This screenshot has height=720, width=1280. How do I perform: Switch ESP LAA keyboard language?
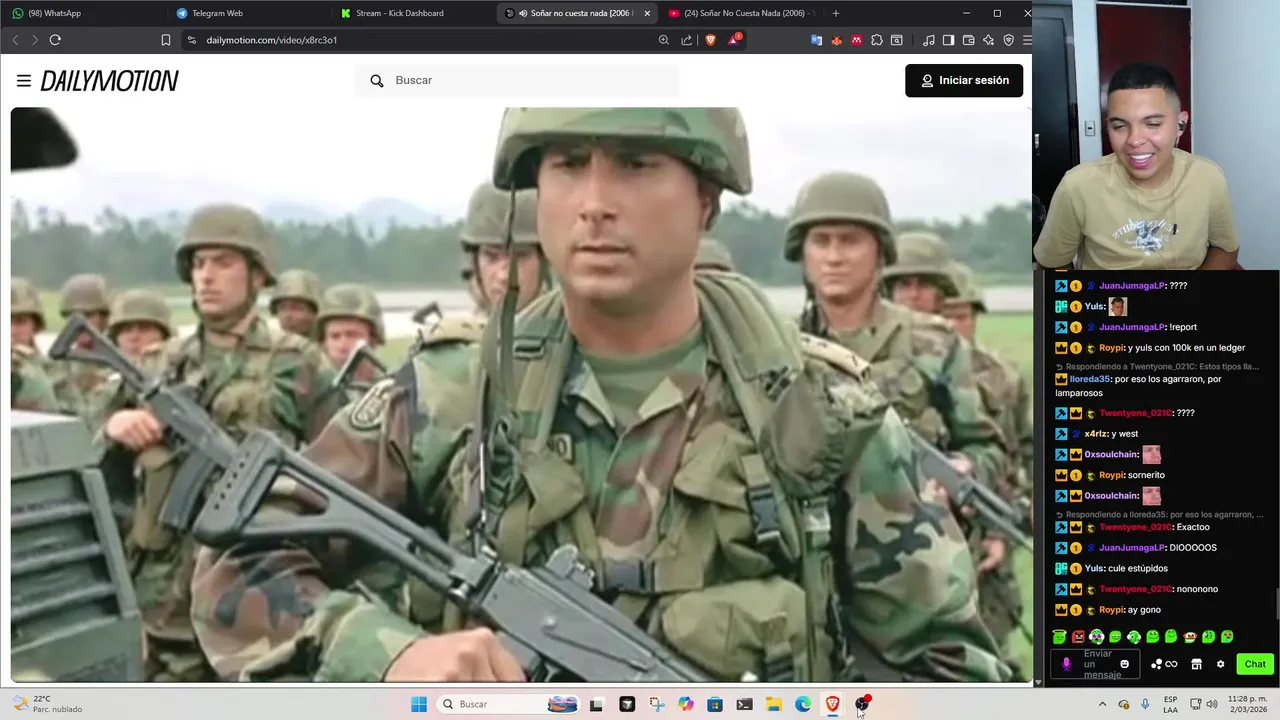coord(1170,704)
